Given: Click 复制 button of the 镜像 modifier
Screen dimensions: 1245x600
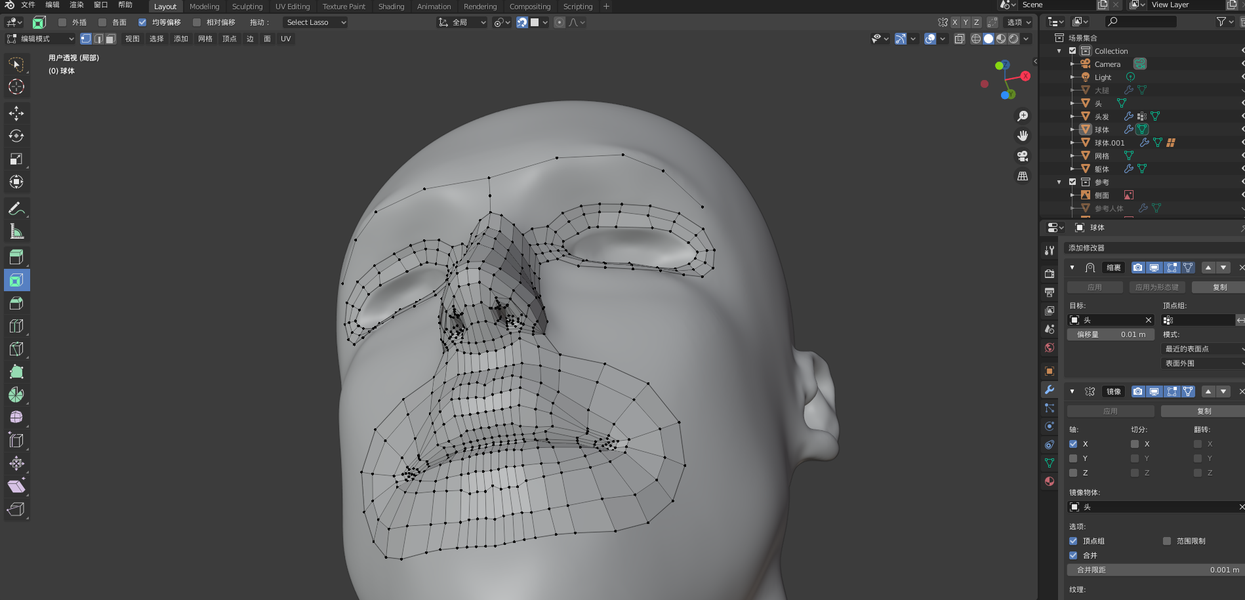Looking at the screenshot, I should (1203, 411).
